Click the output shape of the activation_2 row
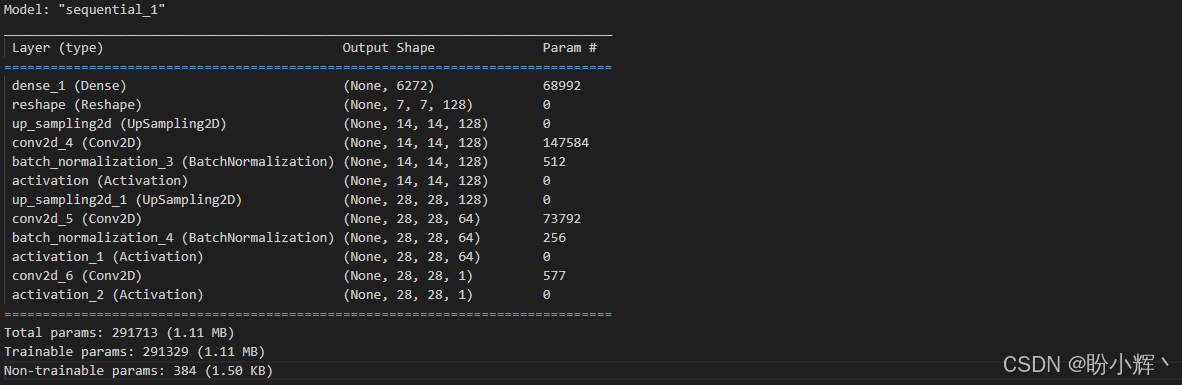 [408, 295]
